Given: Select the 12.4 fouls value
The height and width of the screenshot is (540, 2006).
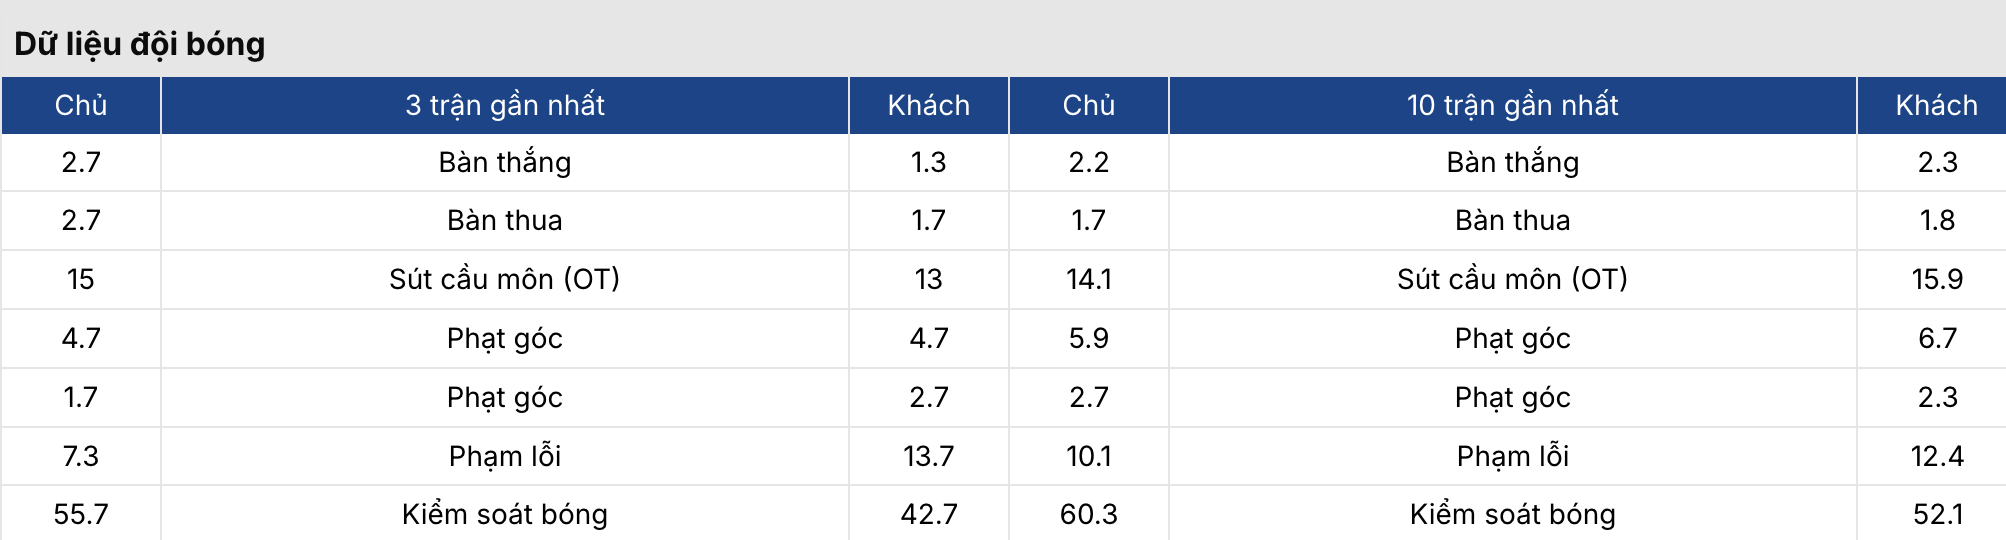Looking at the screenshot, I should pyautogui.click(x=1937, y=456).
